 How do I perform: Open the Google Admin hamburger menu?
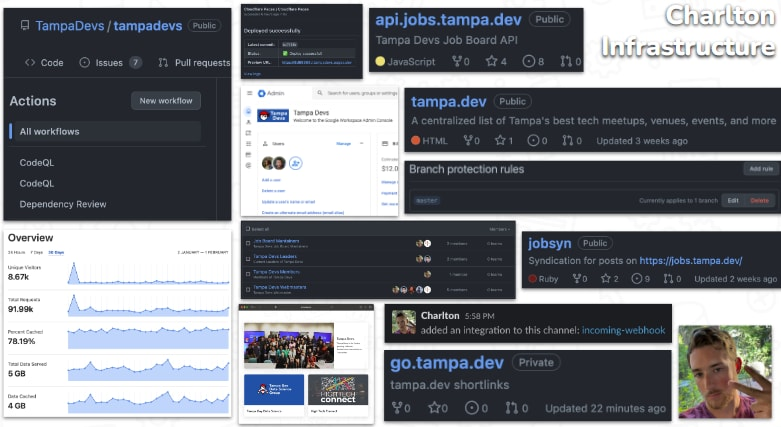[249, 93]
